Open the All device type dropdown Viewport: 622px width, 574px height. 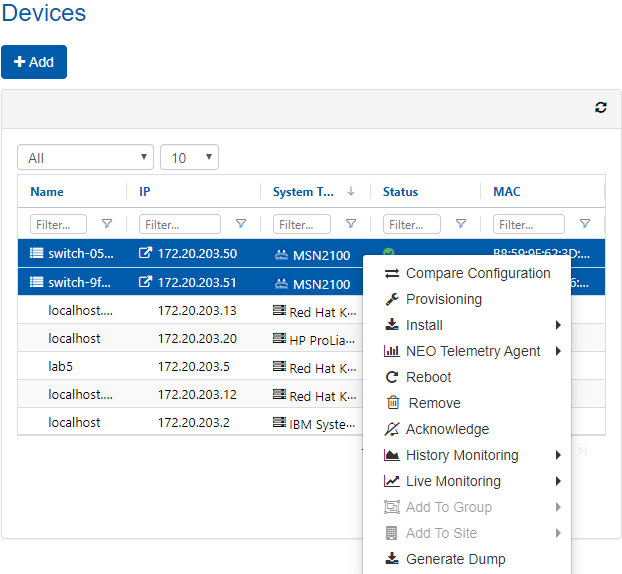pyautogui.click(x=85, y=158)
